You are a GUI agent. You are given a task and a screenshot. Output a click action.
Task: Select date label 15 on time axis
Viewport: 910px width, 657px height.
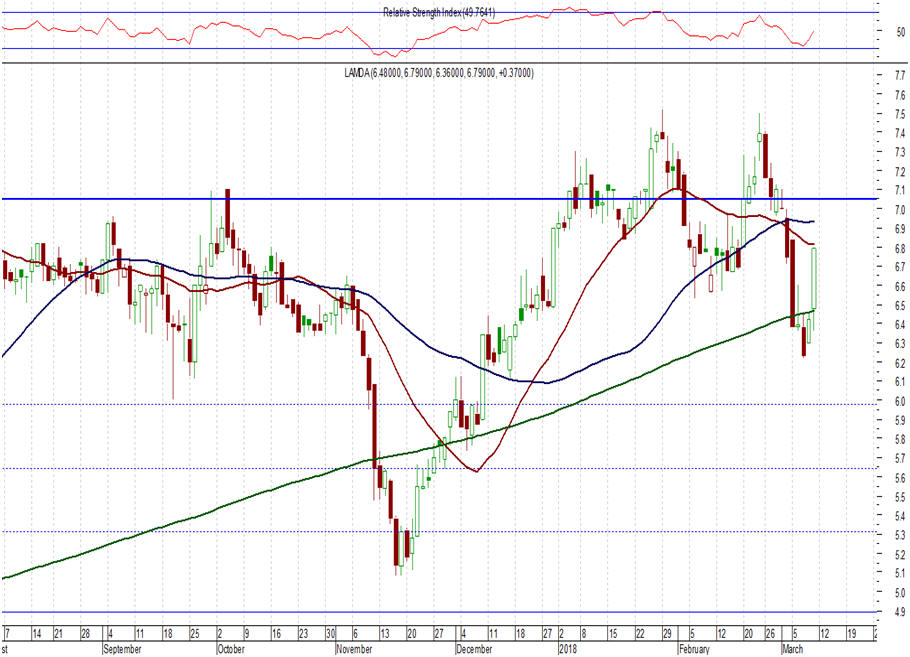613,634
